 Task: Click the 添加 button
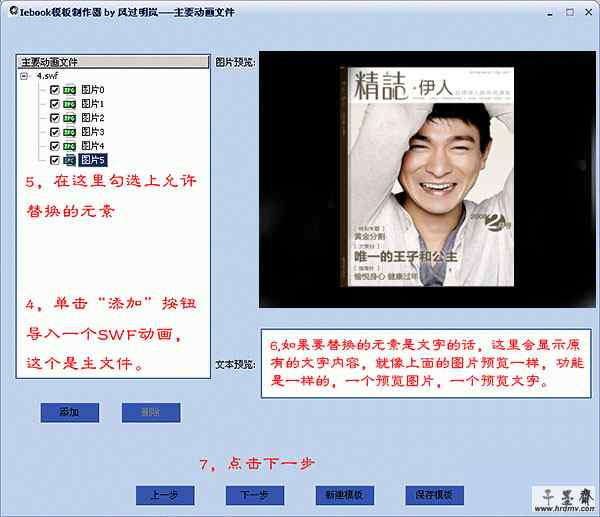pyautogui.click(x=70, y=413)
